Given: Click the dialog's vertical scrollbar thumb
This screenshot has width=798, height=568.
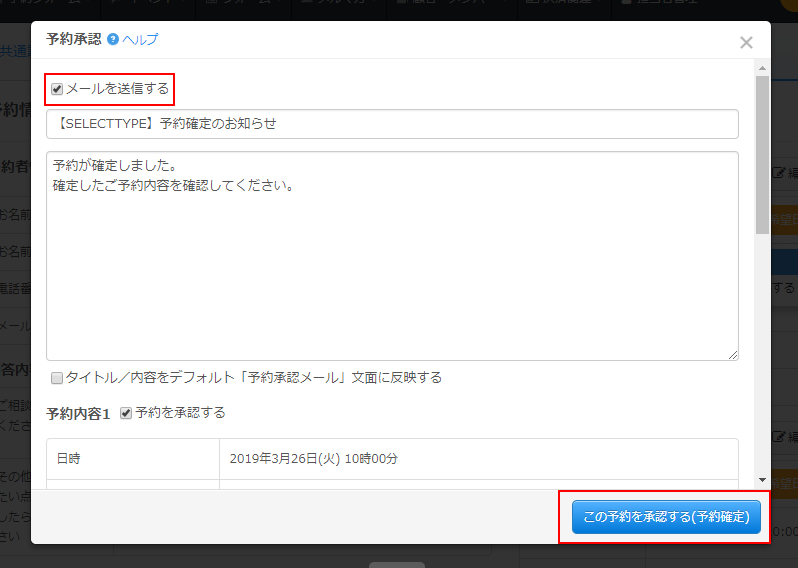Looking at the screenshot, I should (x=762, y=150).
